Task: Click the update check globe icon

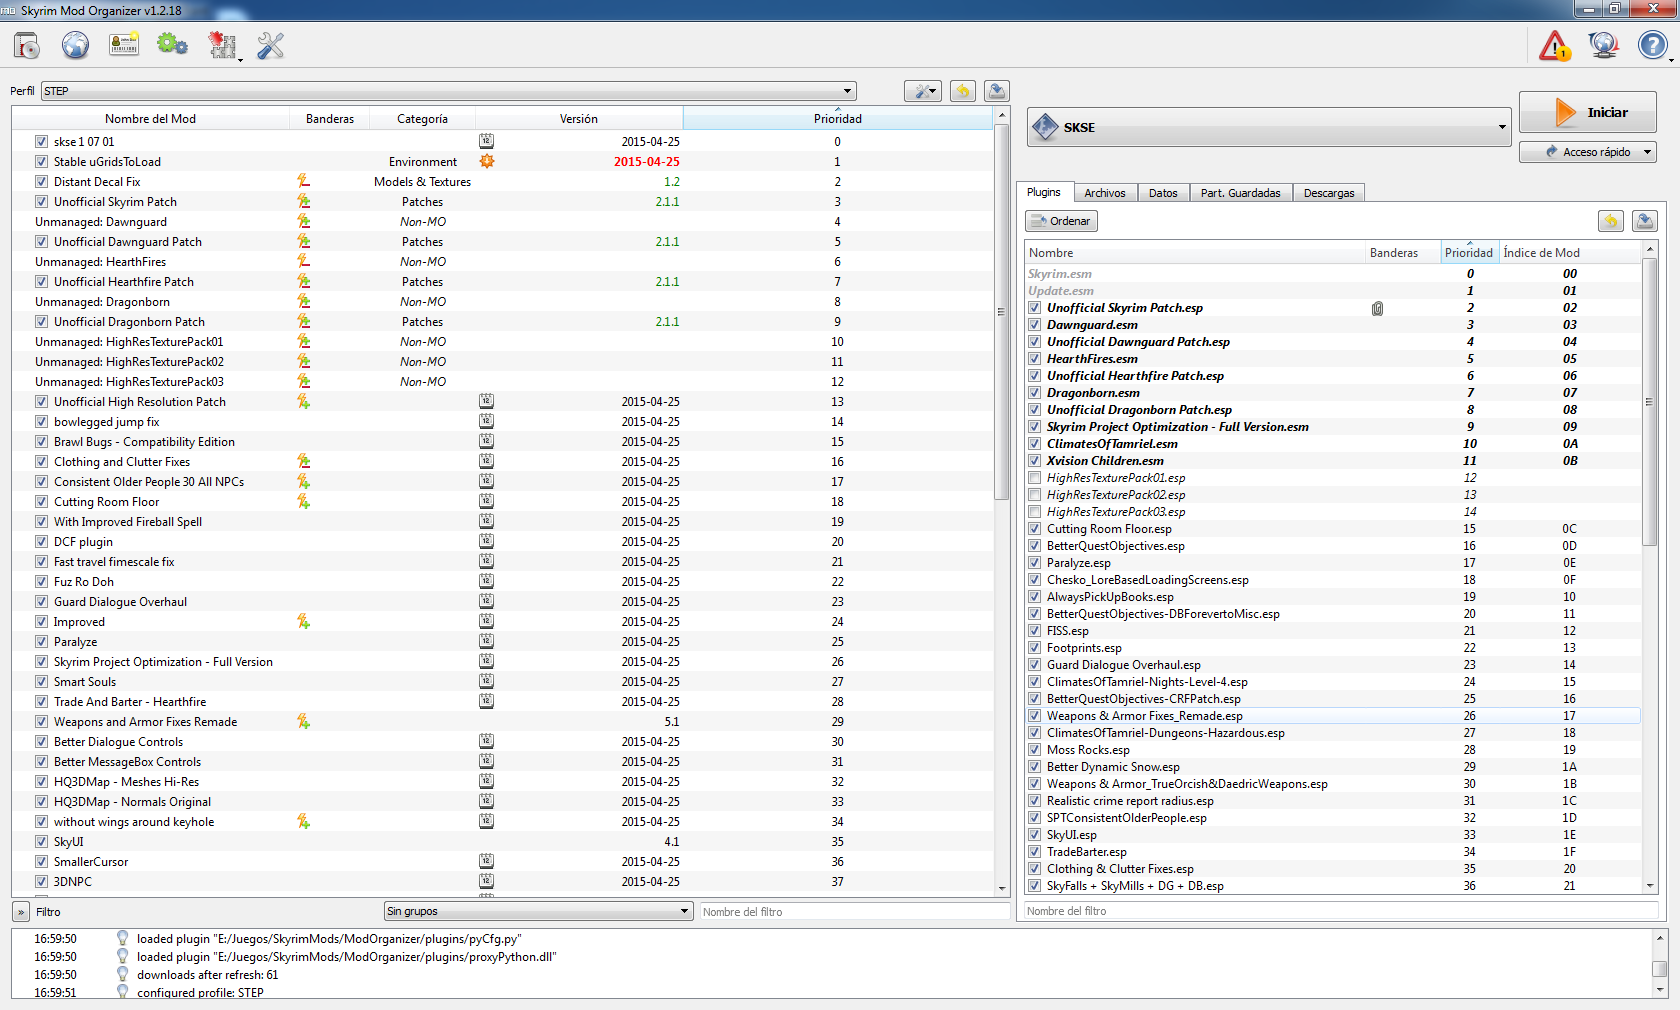Action: [x=1604, y=46]
